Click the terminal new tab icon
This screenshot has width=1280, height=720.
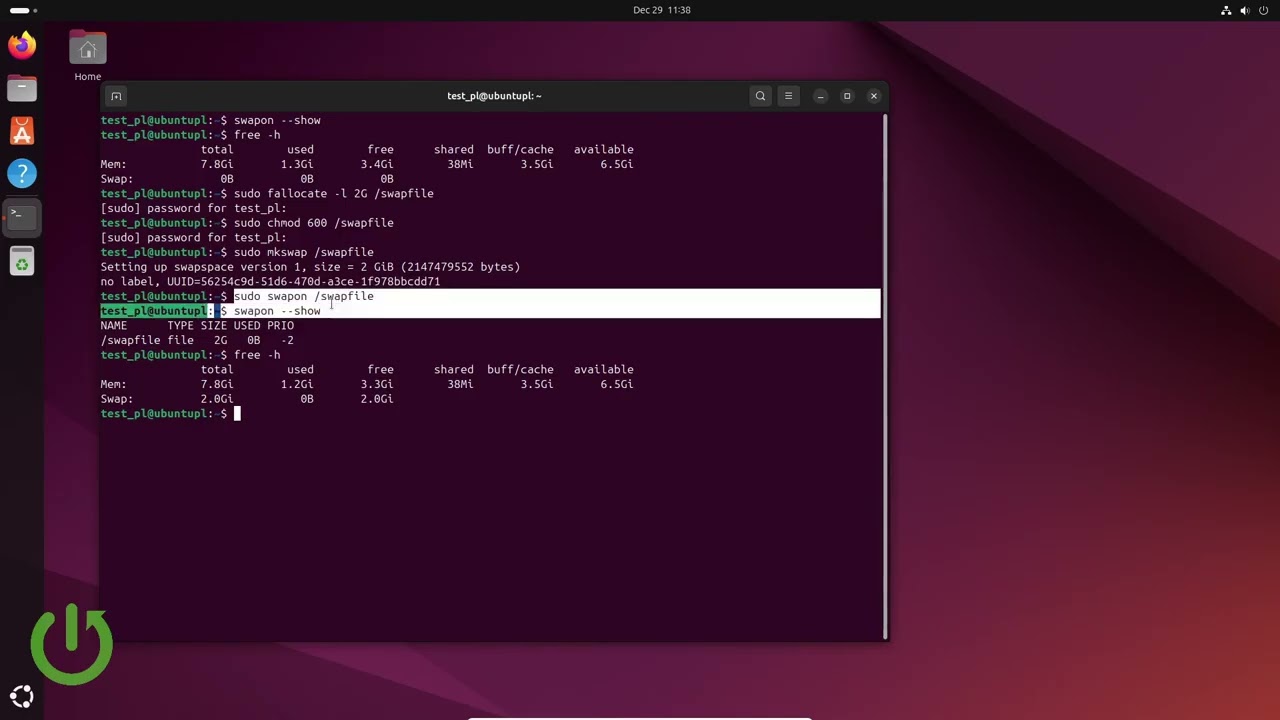116,96
